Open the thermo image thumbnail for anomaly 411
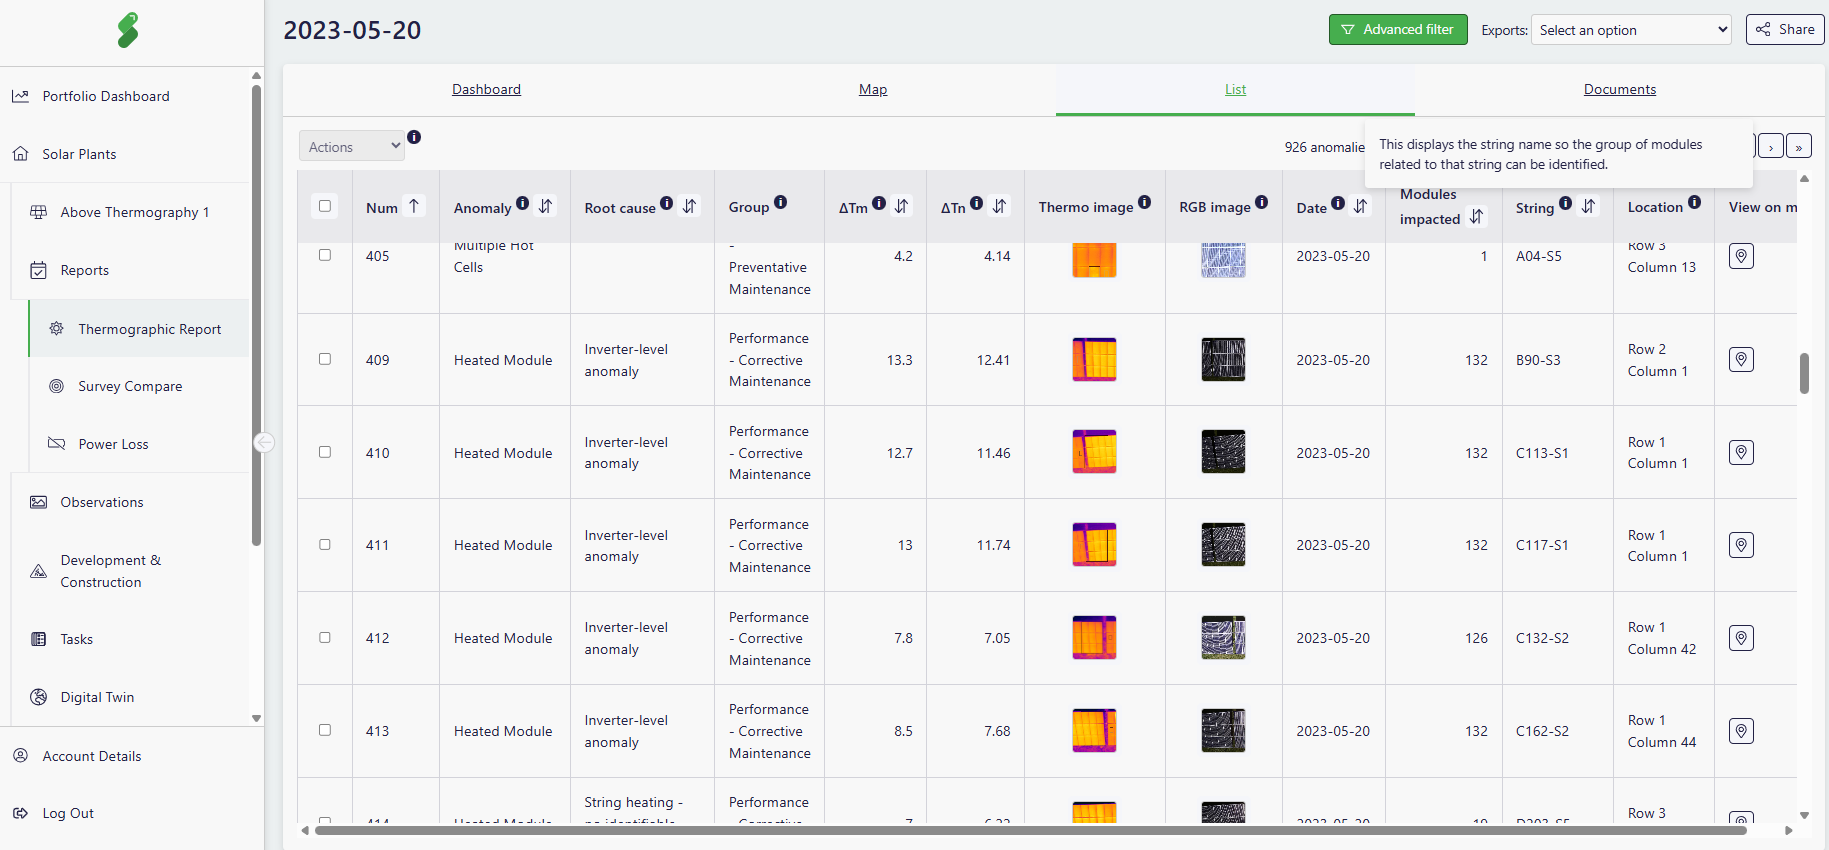 [x=1094, y=545]
